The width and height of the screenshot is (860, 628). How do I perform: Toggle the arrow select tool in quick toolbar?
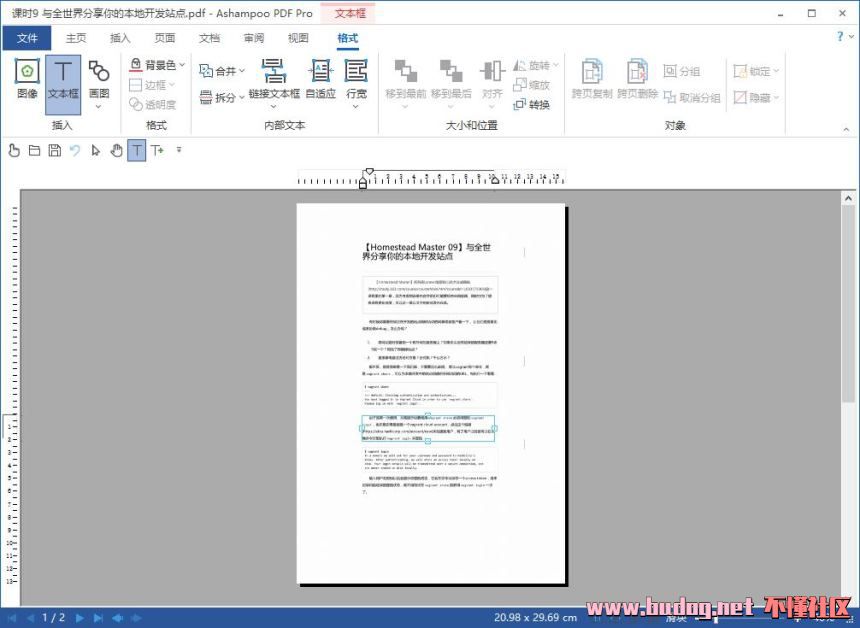pyautogui.click(x=95, y=150)
